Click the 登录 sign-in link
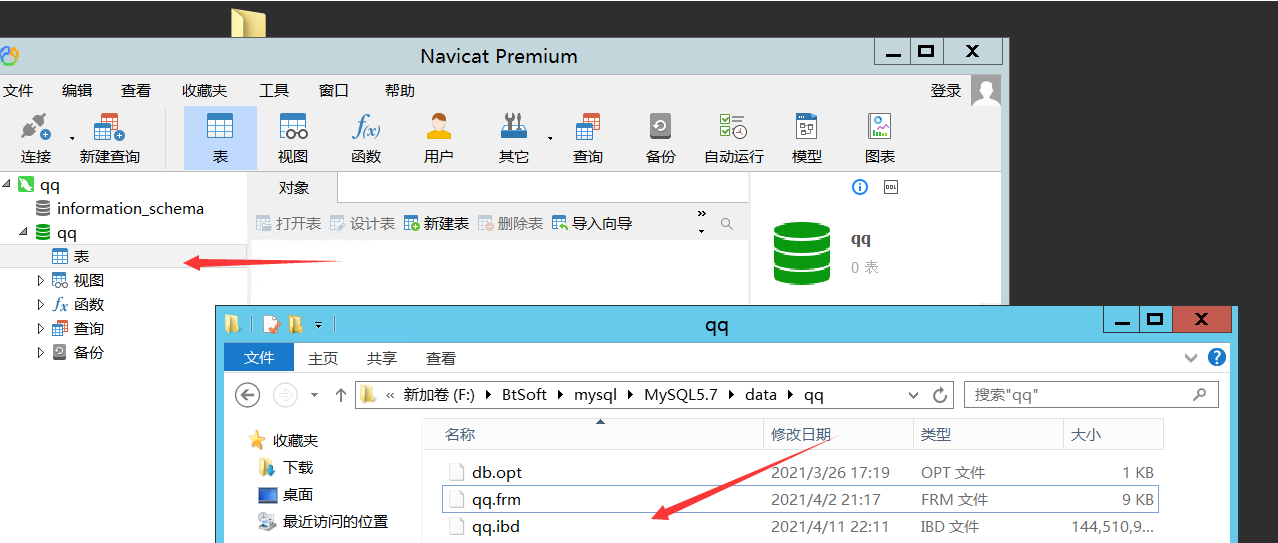 click(946, 90)
